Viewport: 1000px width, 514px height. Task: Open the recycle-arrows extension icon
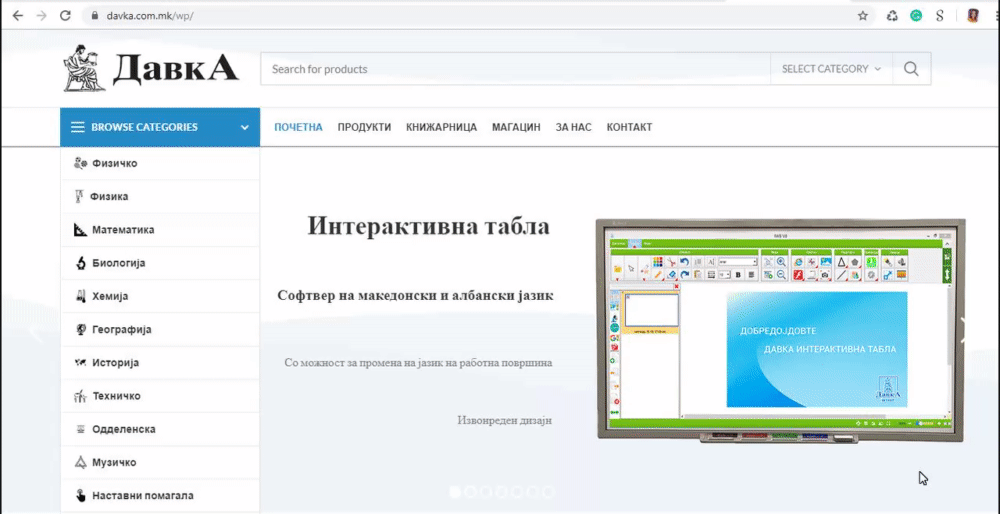pos(892,16)
